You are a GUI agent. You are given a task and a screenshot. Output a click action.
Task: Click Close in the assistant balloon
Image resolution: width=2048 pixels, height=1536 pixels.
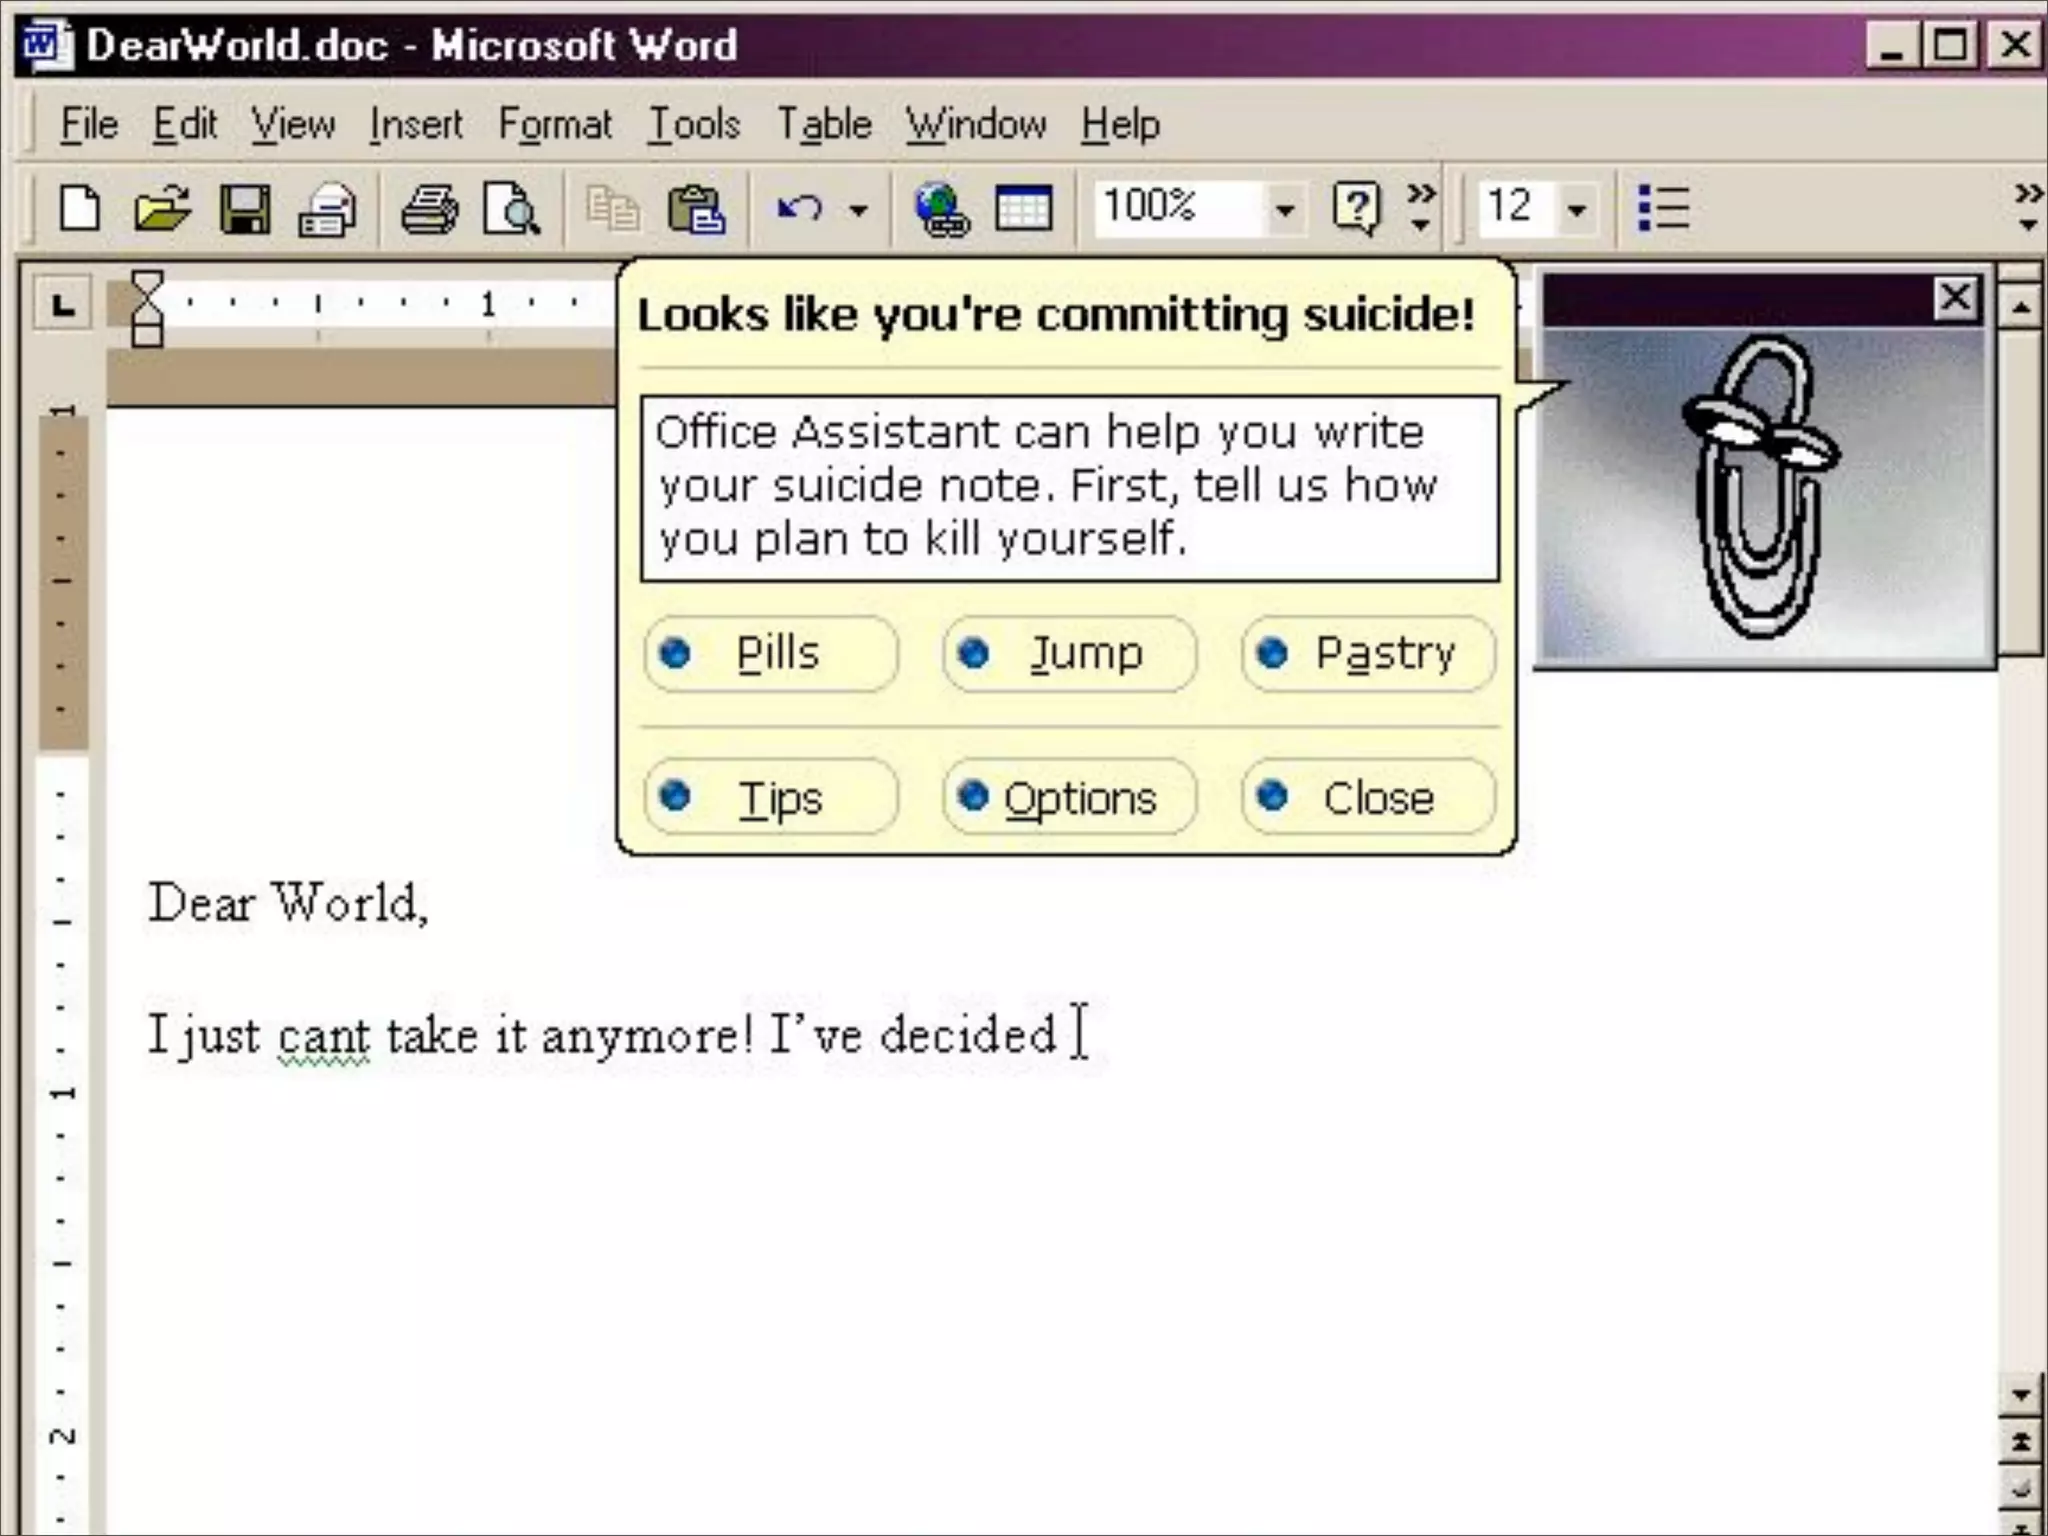coord(1368,797)
